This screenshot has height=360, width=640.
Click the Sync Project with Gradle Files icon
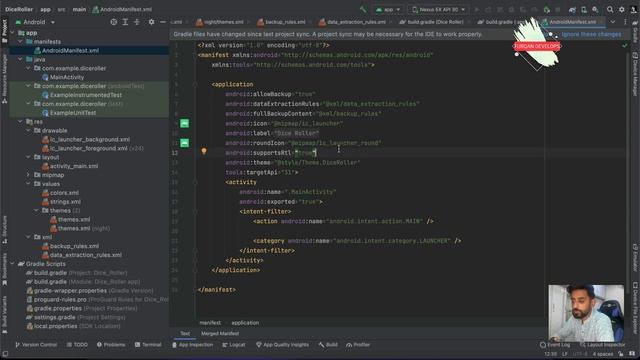(572, 9)
